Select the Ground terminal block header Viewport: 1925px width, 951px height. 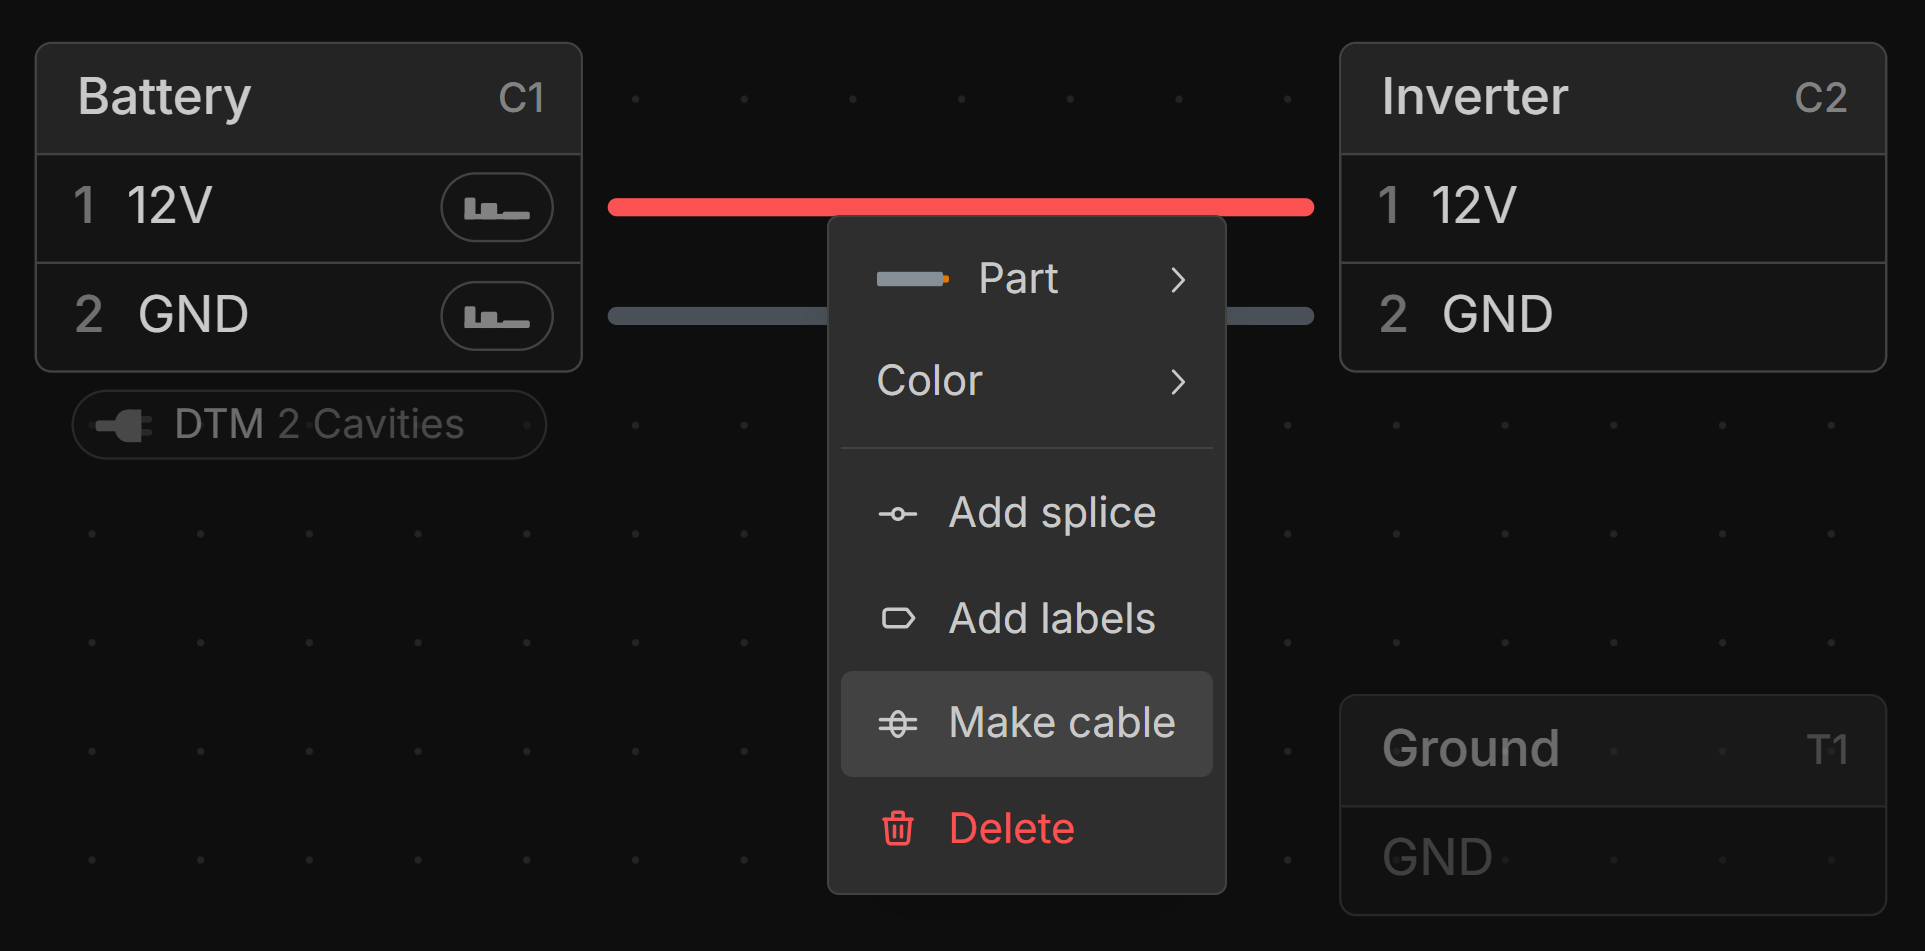pyautogui.click(x=1612, y=750)
